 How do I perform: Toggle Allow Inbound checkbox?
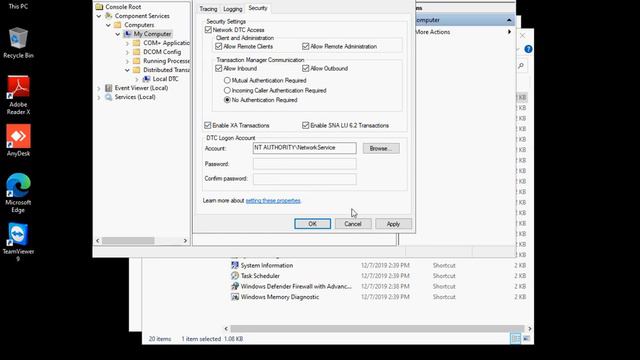[219, 68]
